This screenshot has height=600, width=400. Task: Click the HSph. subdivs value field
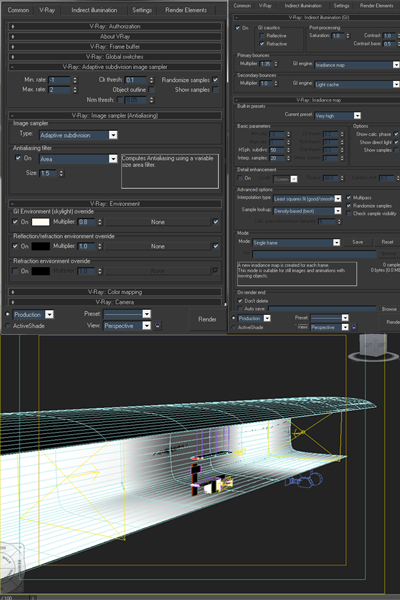(277, 150)
